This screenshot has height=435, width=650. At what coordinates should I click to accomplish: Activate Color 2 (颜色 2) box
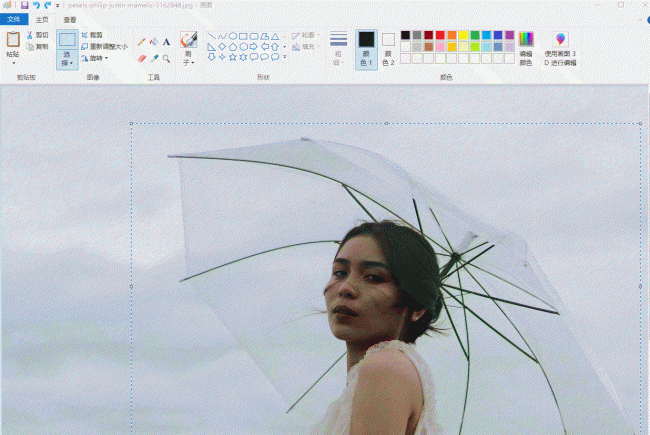pos(388,49)
